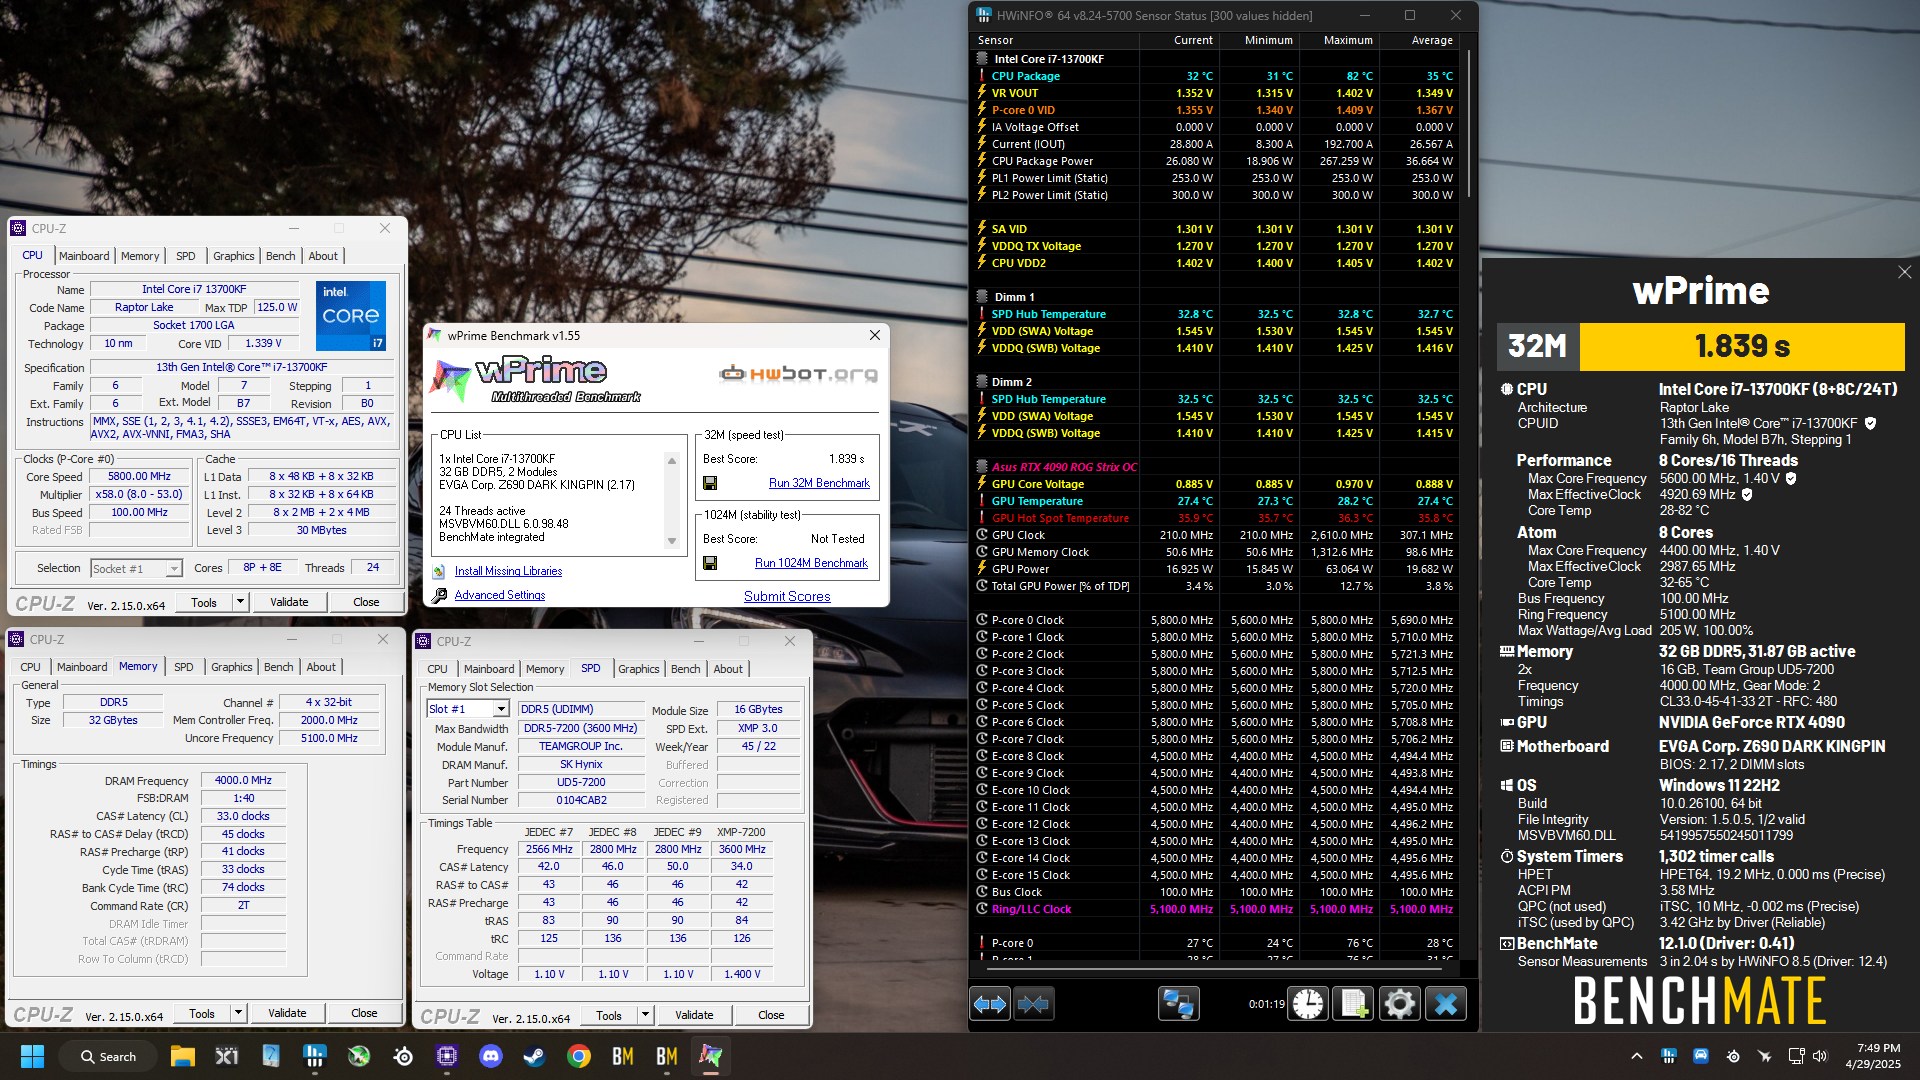This screenshot has height=1080, width=1920.
Task: Open the EVGA Precision X1 taskbar icon
Action: [x=227, y=1056]
